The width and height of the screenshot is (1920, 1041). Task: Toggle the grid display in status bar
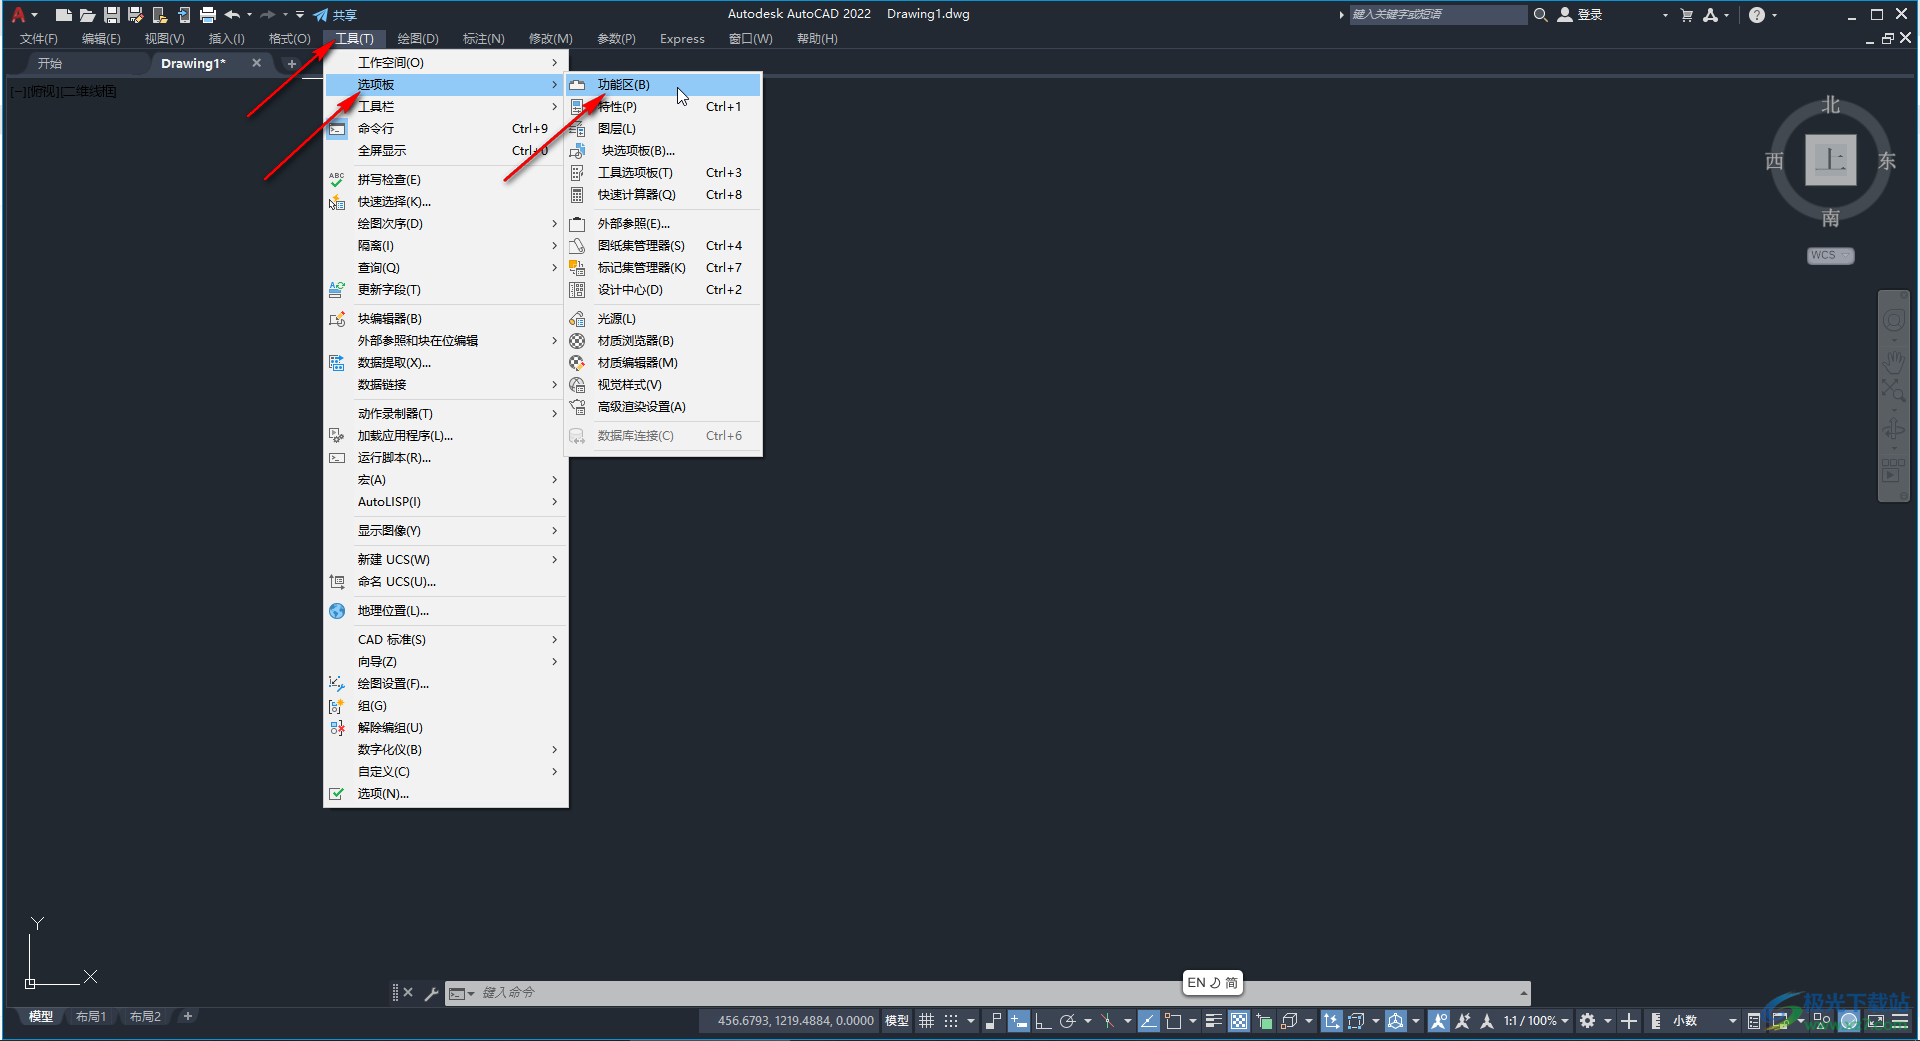pos(926,1021)
